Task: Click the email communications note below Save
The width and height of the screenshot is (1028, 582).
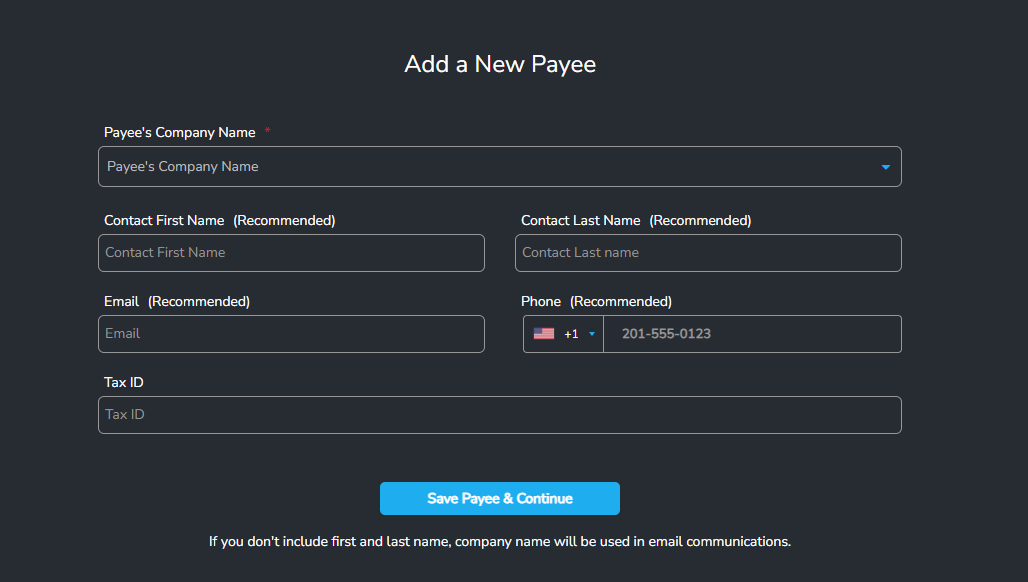Action: point(500,541)
